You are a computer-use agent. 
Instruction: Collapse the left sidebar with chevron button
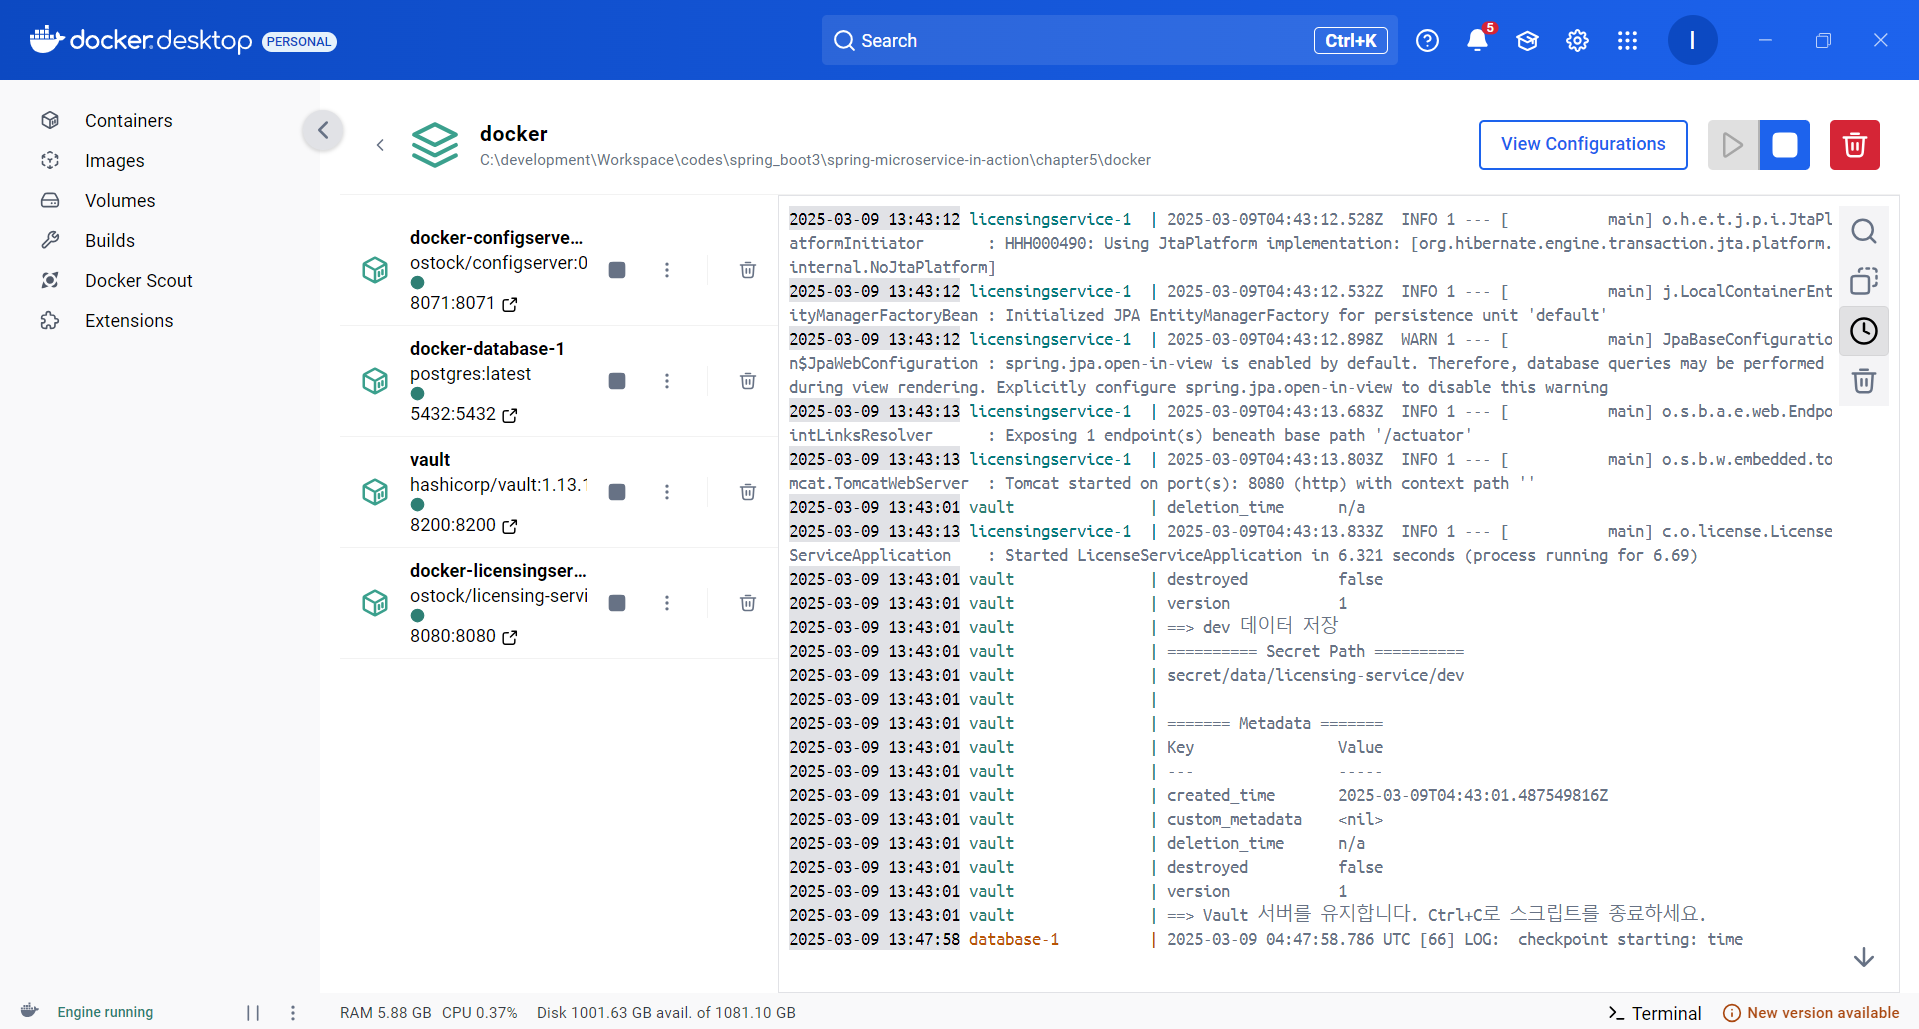[x=323, y=130]
